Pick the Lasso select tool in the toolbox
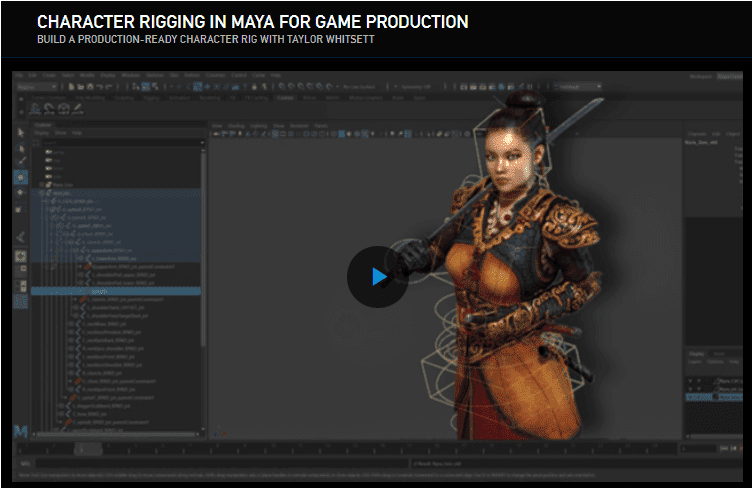Image resolution: width=753 pixels, height=489 pixels. coord(22,147)
